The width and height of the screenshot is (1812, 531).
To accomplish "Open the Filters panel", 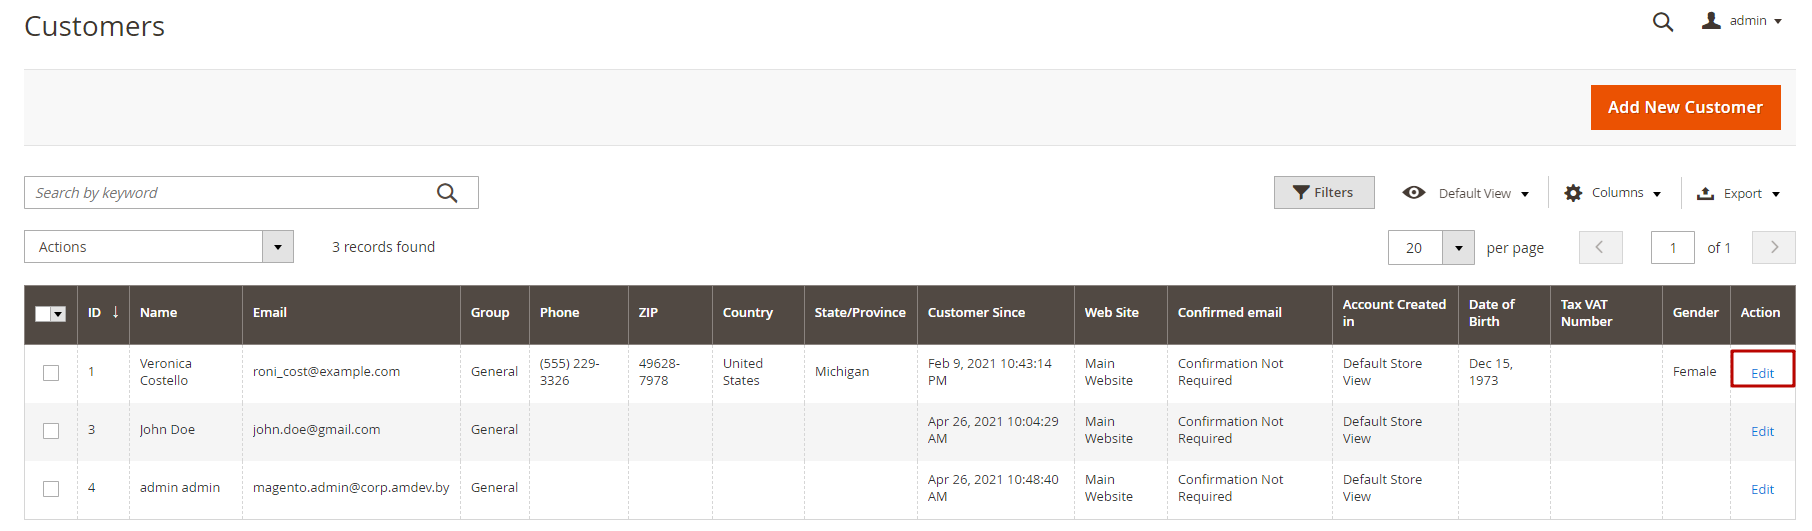I will 1323,193.
